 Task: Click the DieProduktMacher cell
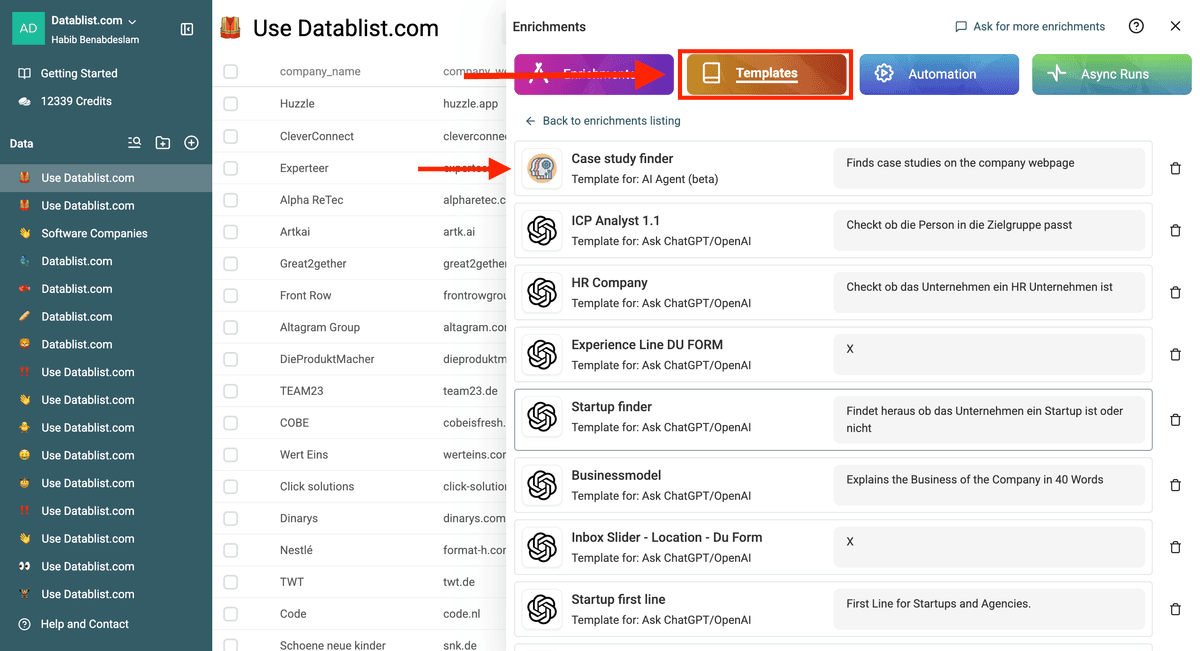[327, 359]
